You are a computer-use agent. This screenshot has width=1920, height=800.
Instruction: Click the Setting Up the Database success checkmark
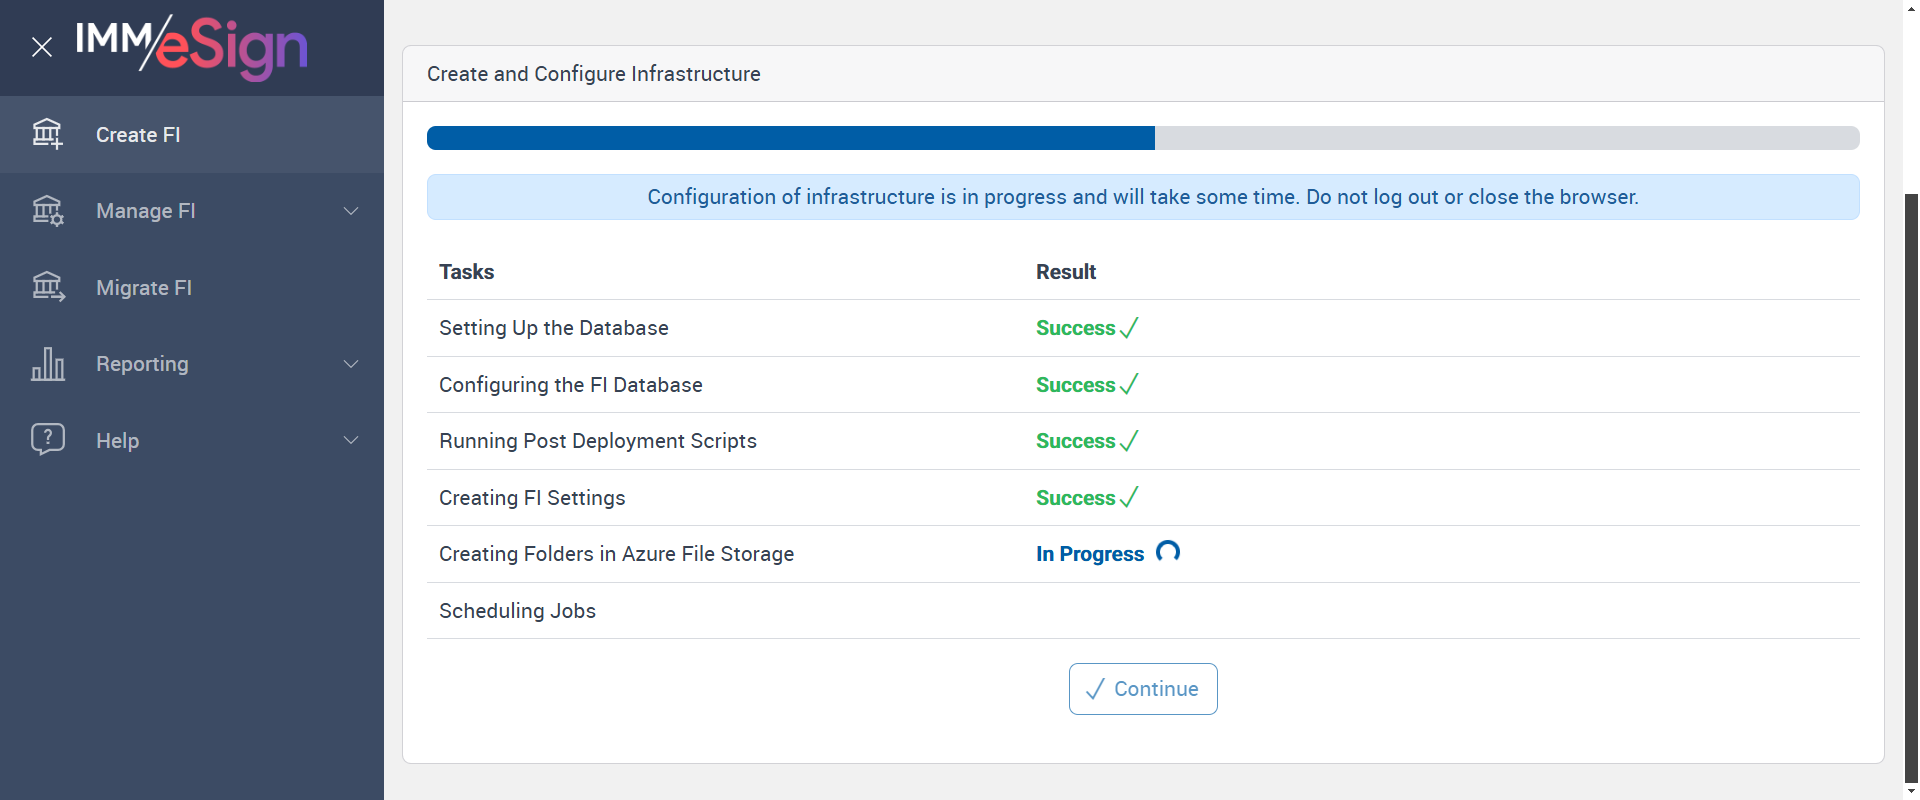click(1129, 328)
